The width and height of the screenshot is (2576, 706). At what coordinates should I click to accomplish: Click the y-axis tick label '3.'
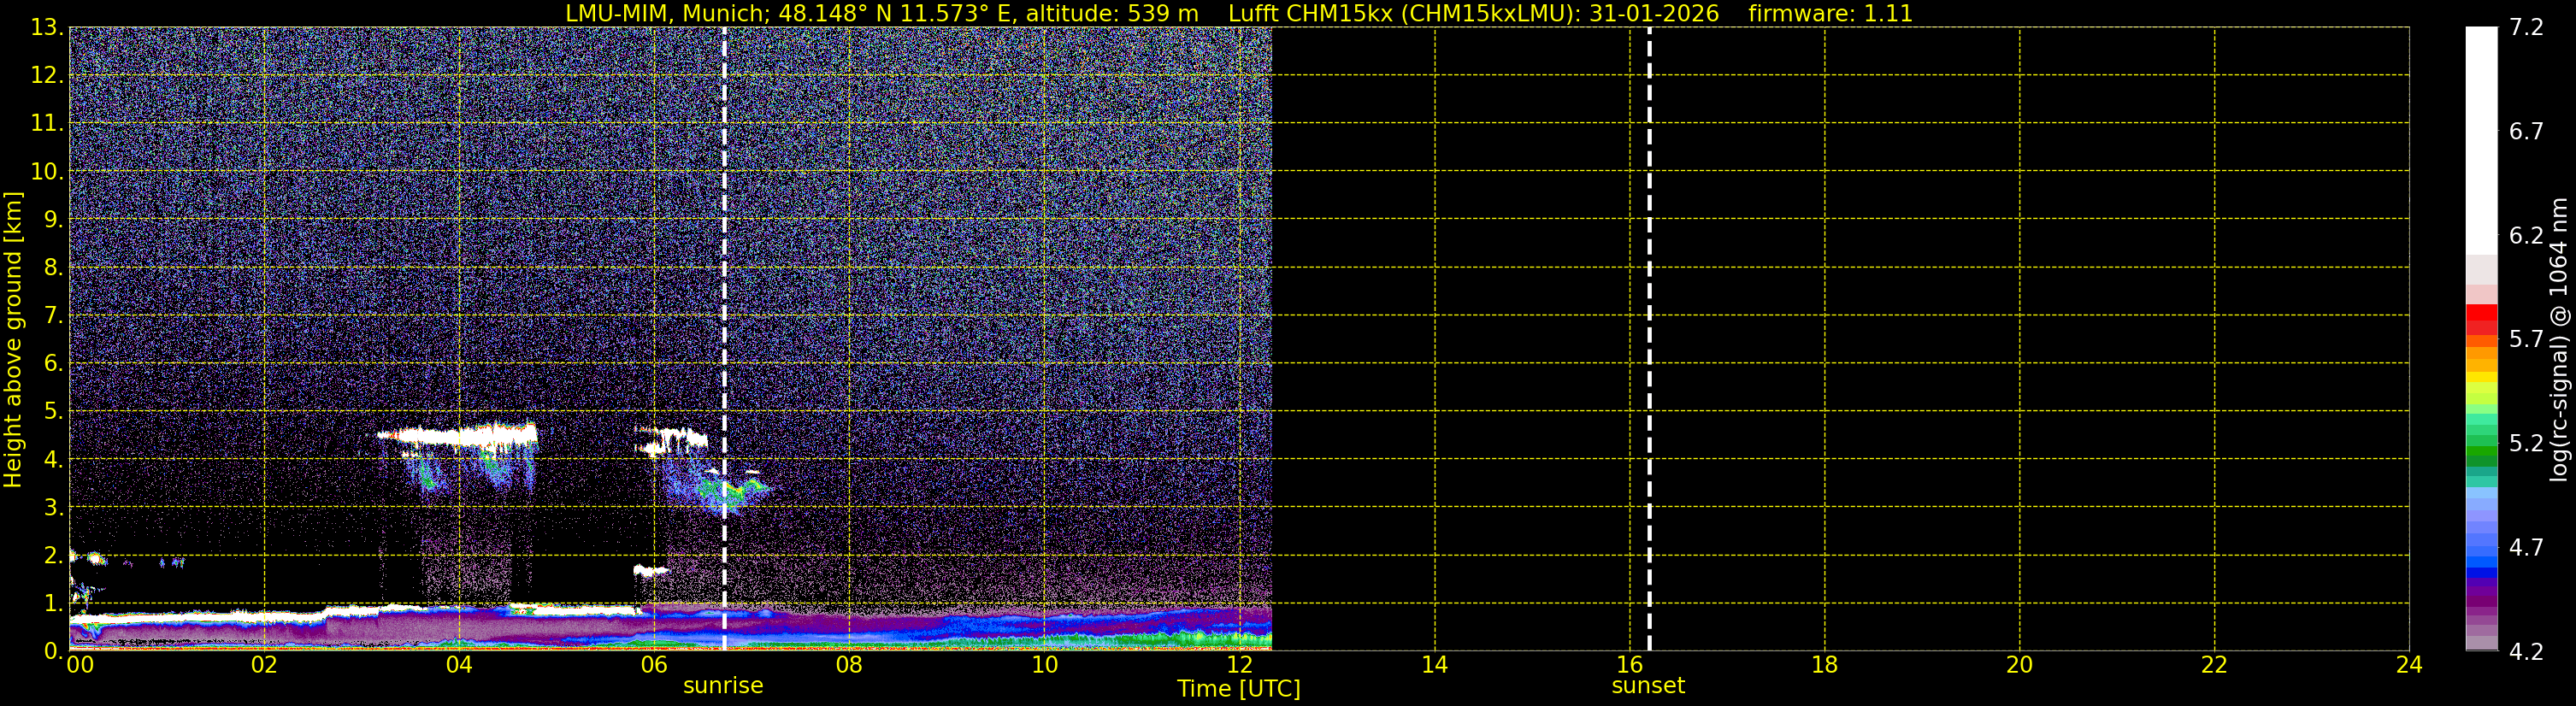(53, 507)
